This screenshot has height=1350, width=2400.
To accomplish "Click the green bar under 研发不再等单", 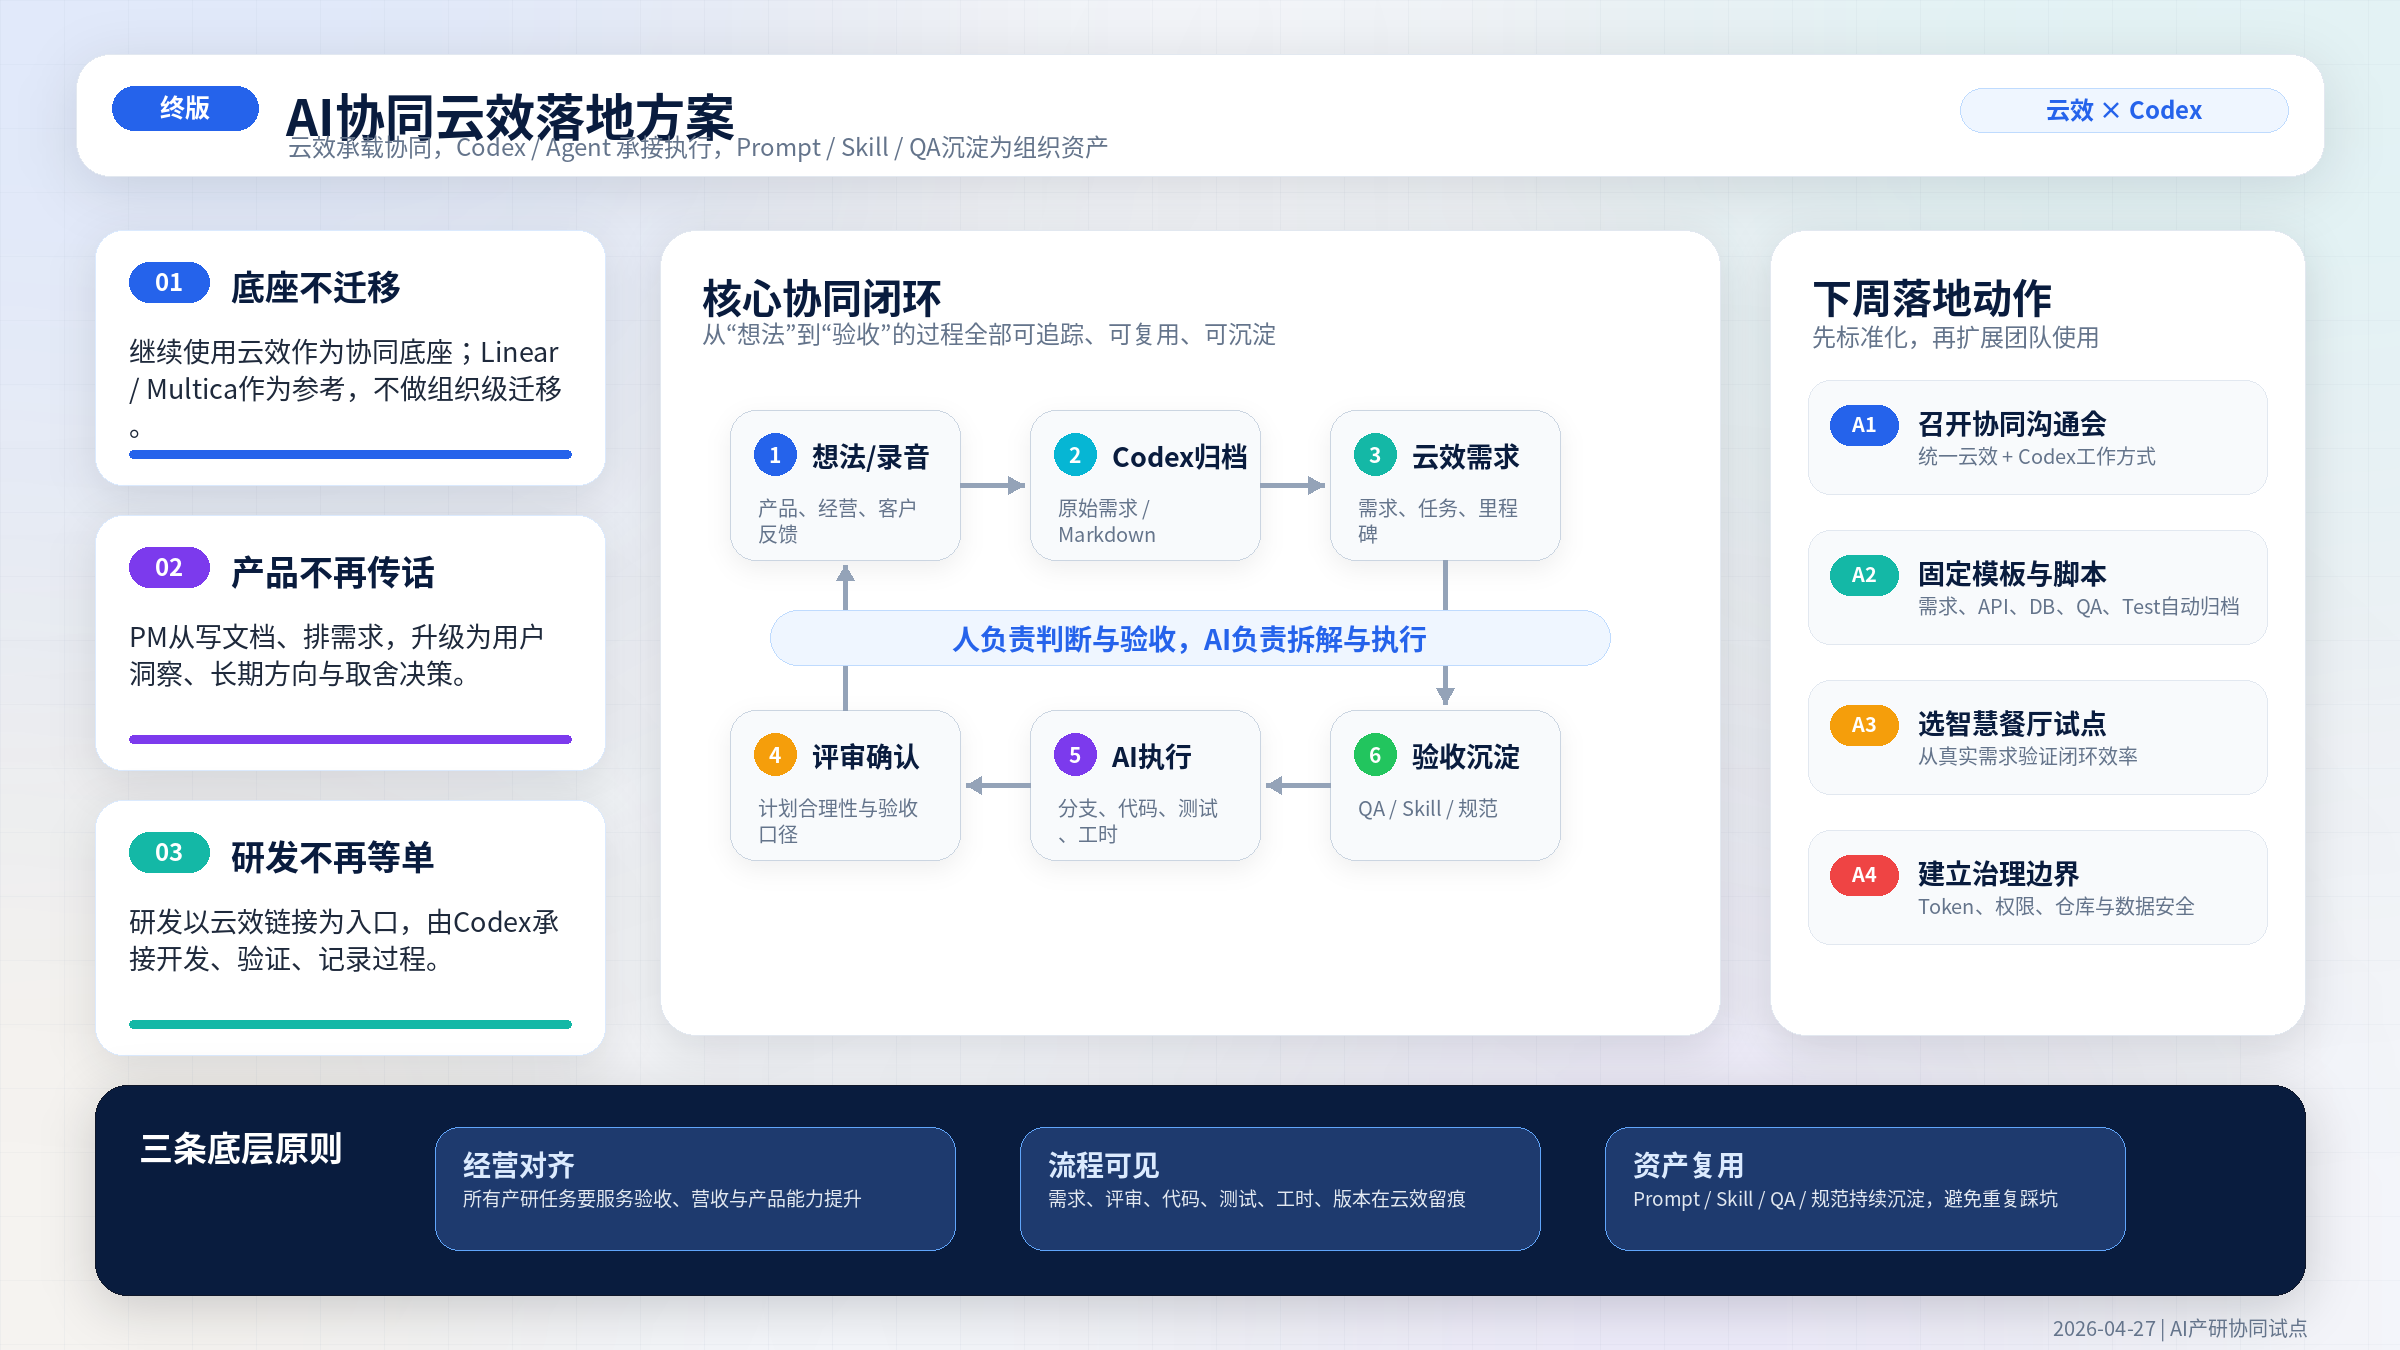I will pyautogui.click(x=350, y=1025).
